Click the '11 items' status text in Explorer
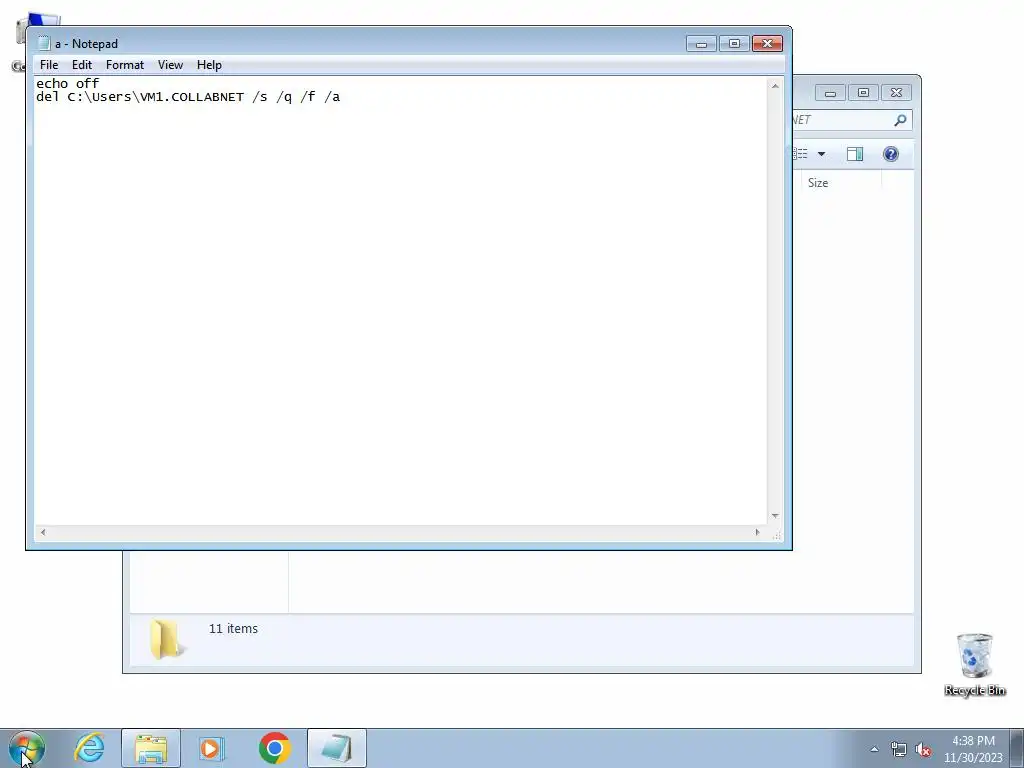The image size is (1024, 768). click(x=233, y=629)
